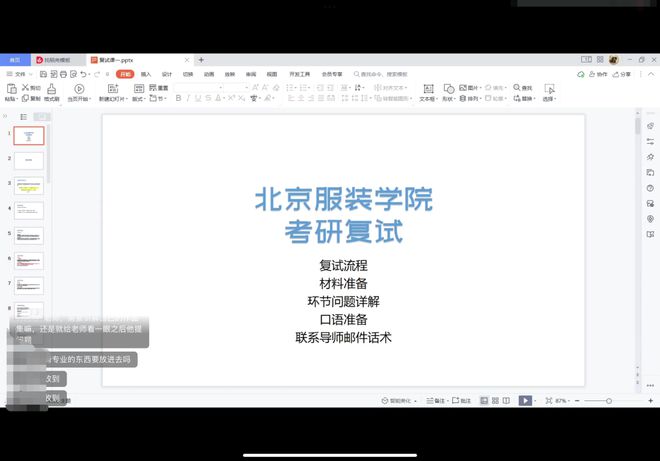The width and height of the screenshot is (660, 461).
Task: Select slide 3 thumbnail
Action: pyautogui.click(x=29, y=186)
